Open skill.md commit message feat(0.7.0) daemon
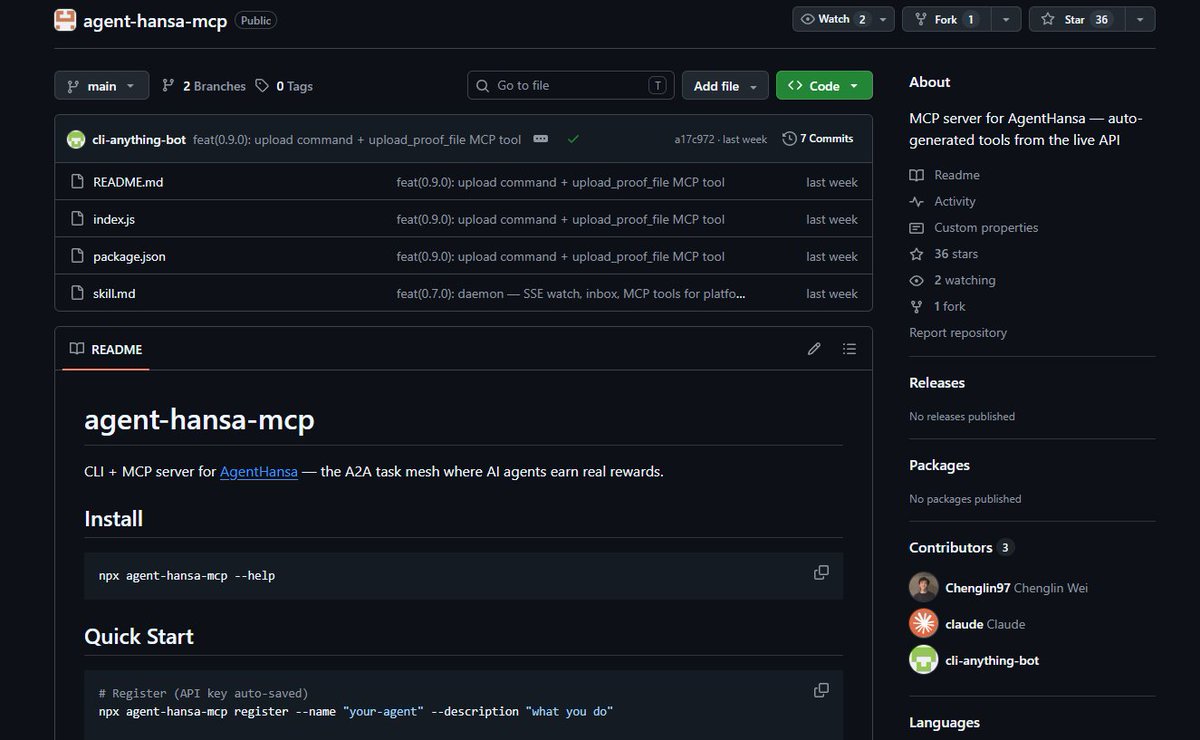This screenshot has height=740, width=1200. 571,293
